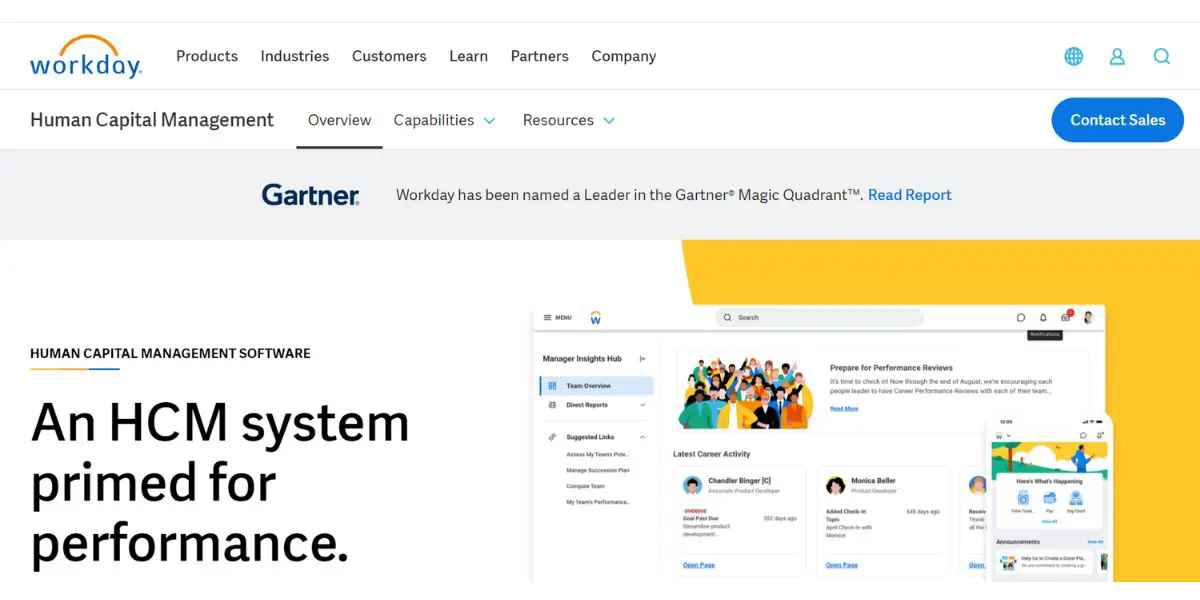Select the Overview tab
The height and width of the screenshot is (600, 1200).
coord(340,120)
